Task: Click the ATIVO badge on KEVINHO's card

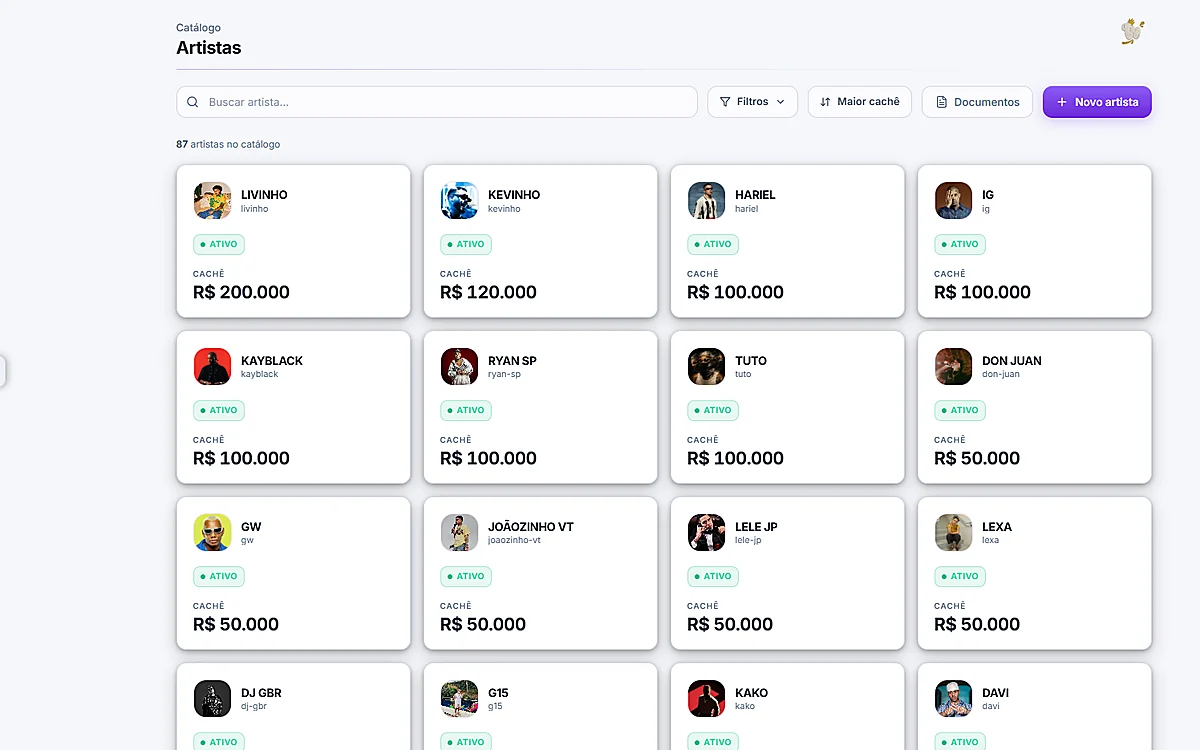Action: point(466,244)
